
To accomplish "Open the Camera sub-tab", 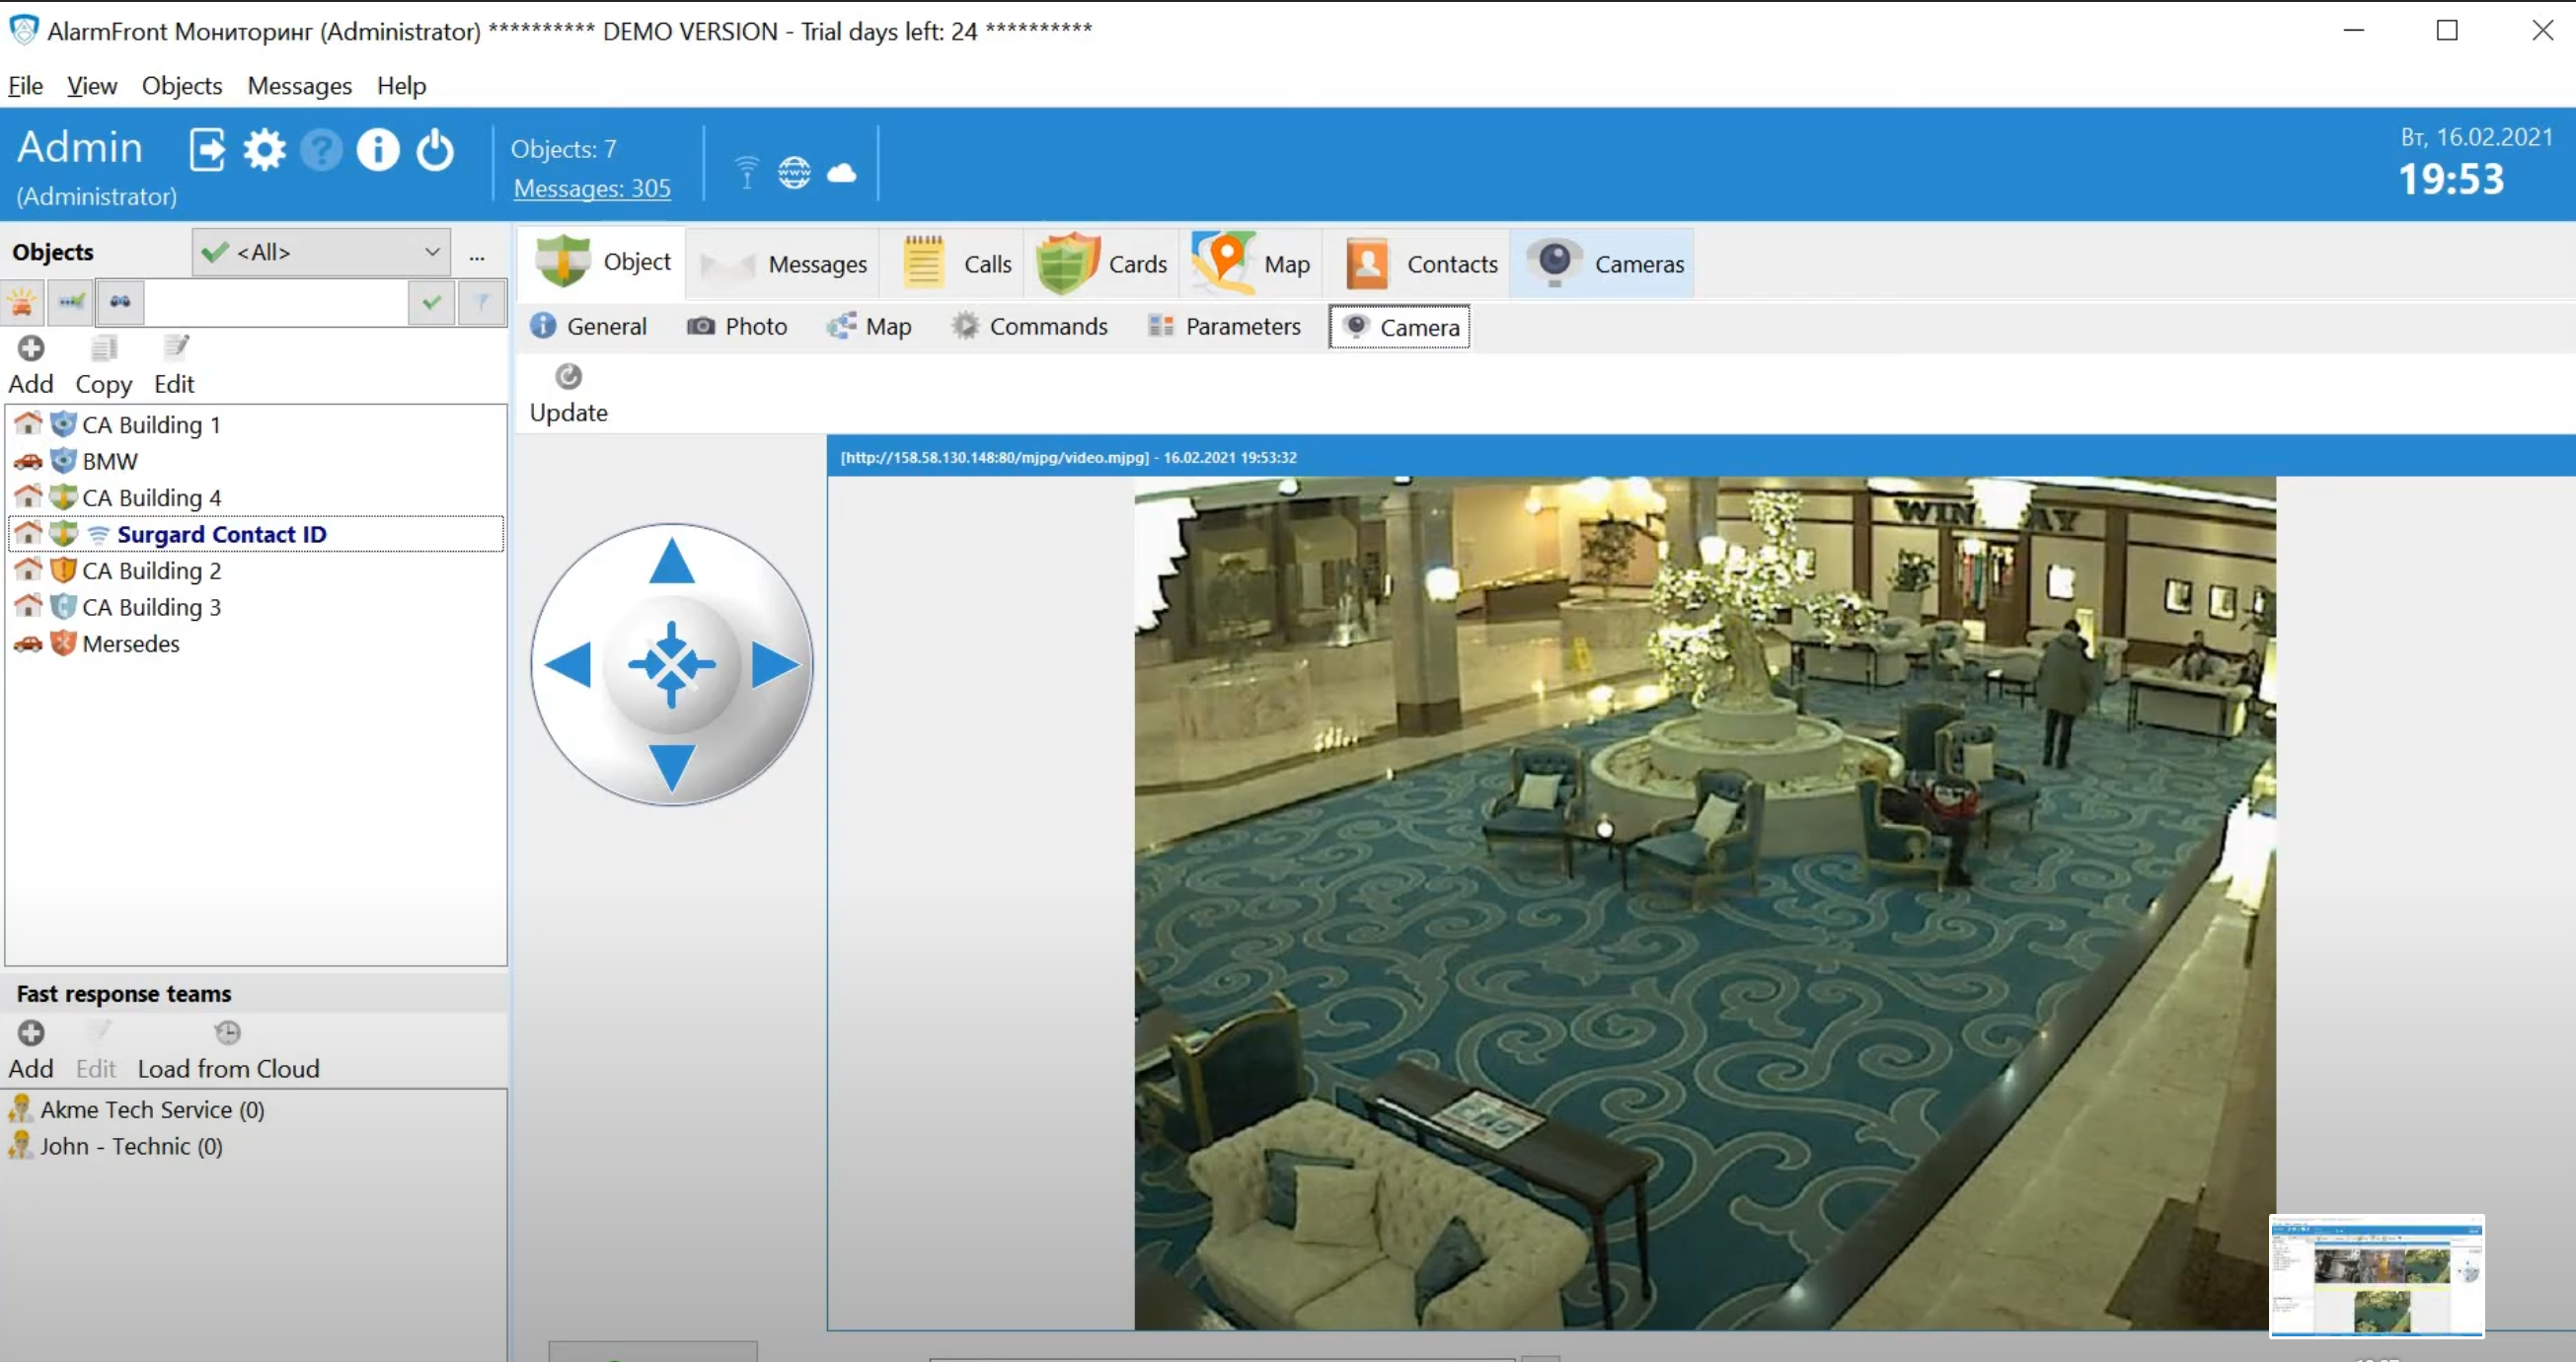I will pyautogui.click(x=1399, y=327).
